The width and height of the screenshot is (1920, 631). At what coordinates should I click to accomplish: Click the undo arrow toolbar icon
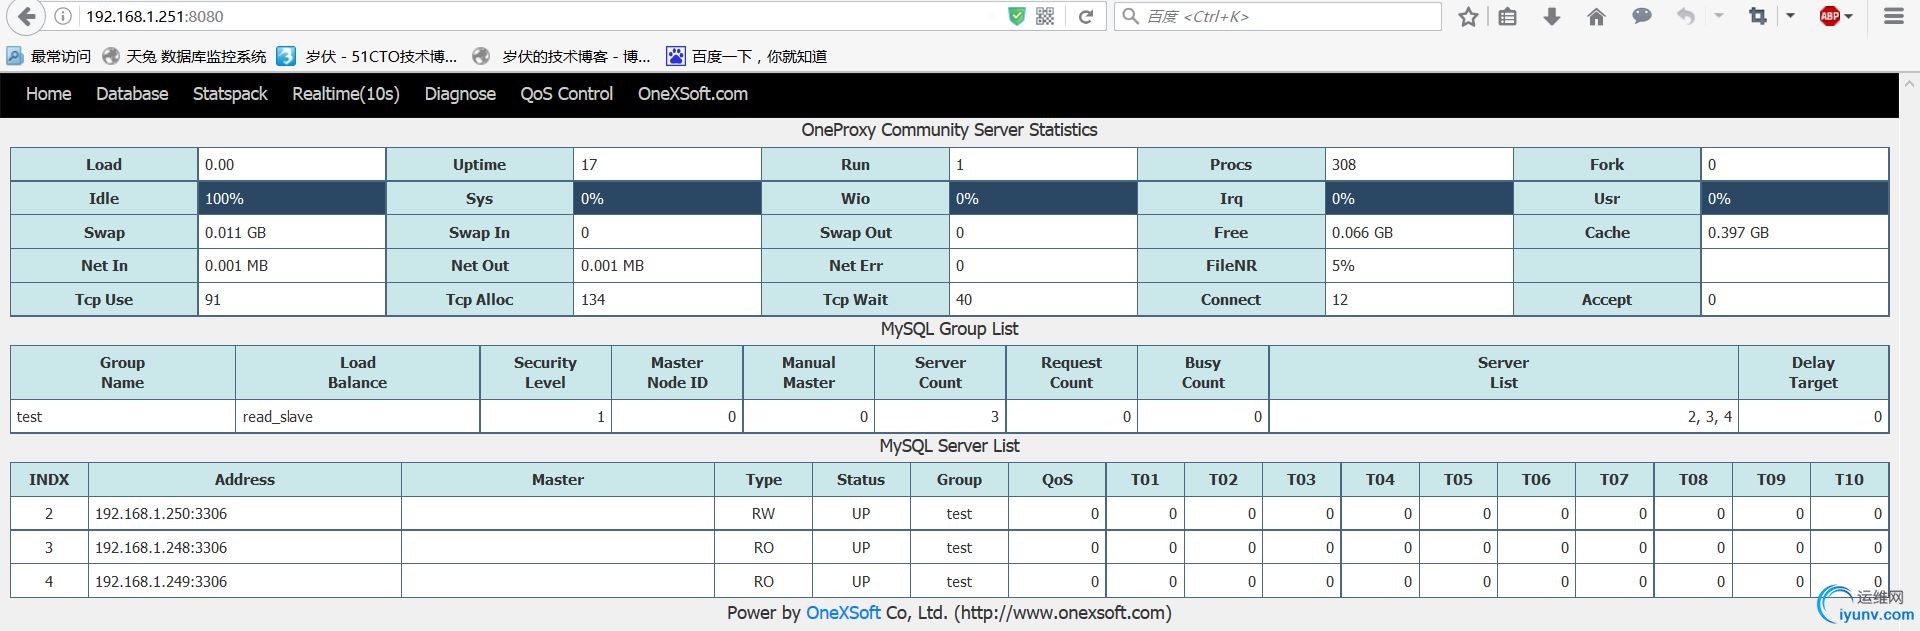pos(1686,16)
